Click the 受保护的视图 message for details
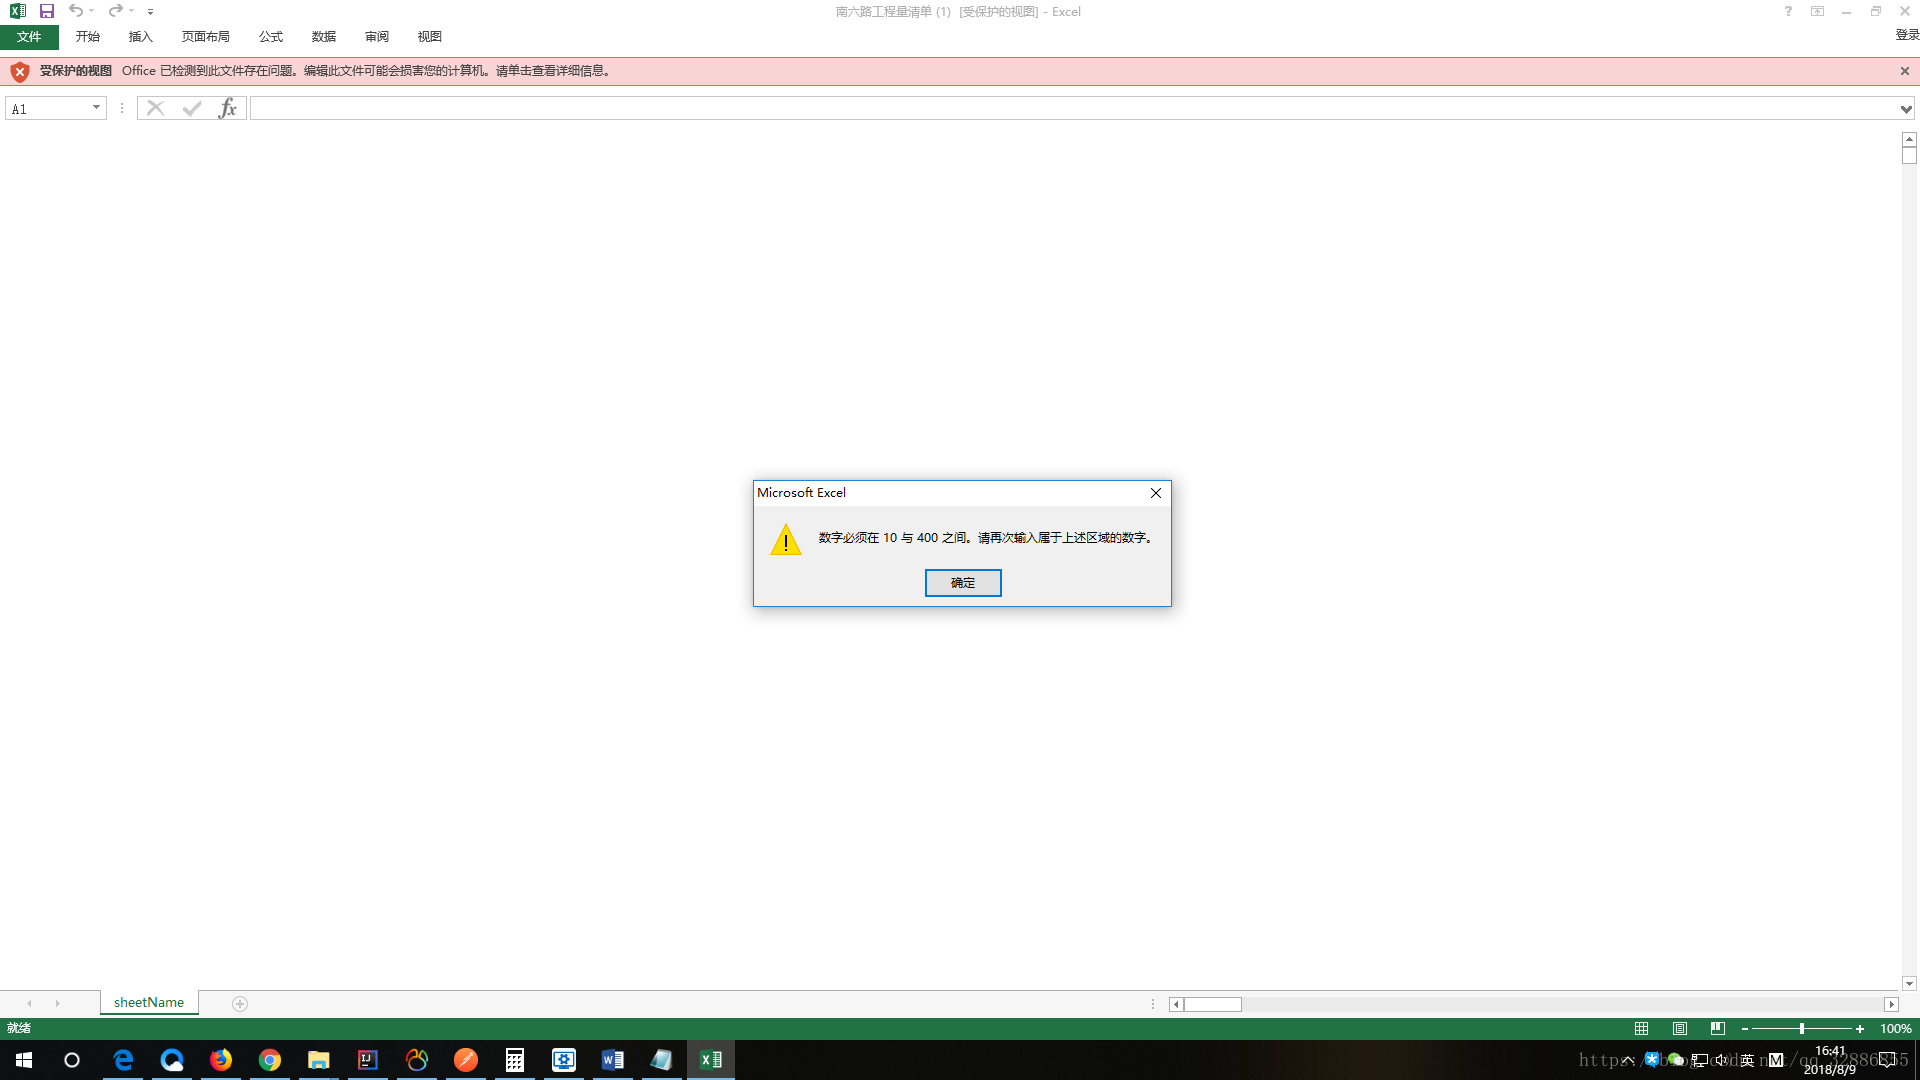This screenshot has height=1080, width=1920. click(x=76, y=71)
